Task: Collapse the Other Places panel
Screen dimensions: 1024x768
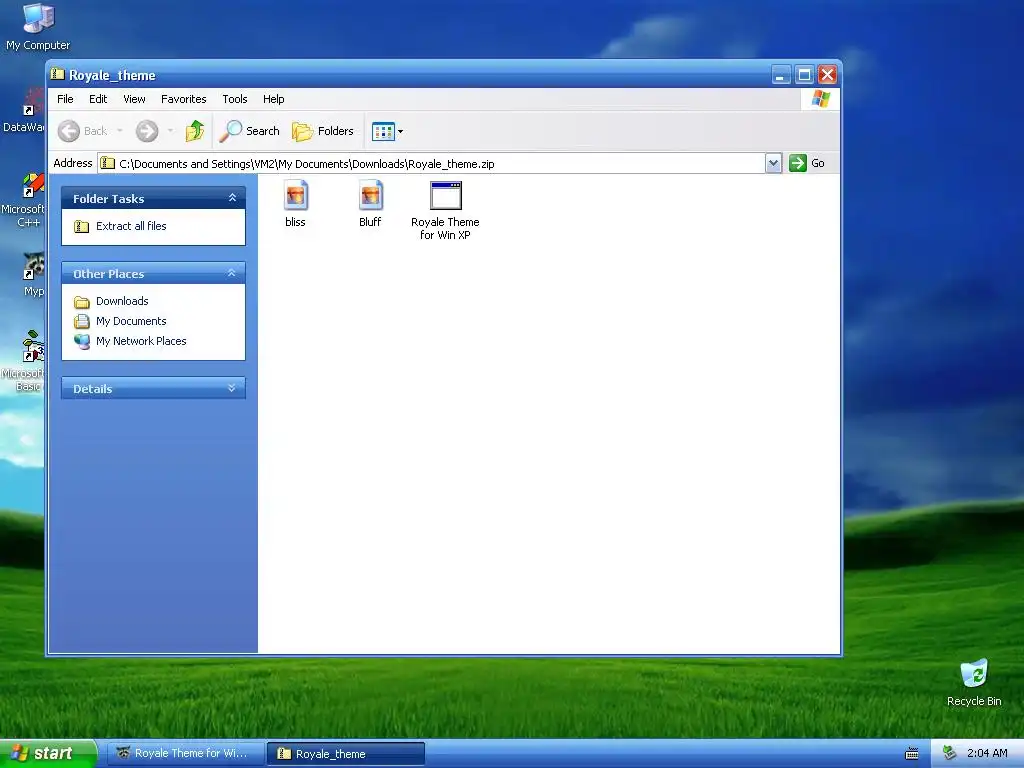Action: point(232,273)
